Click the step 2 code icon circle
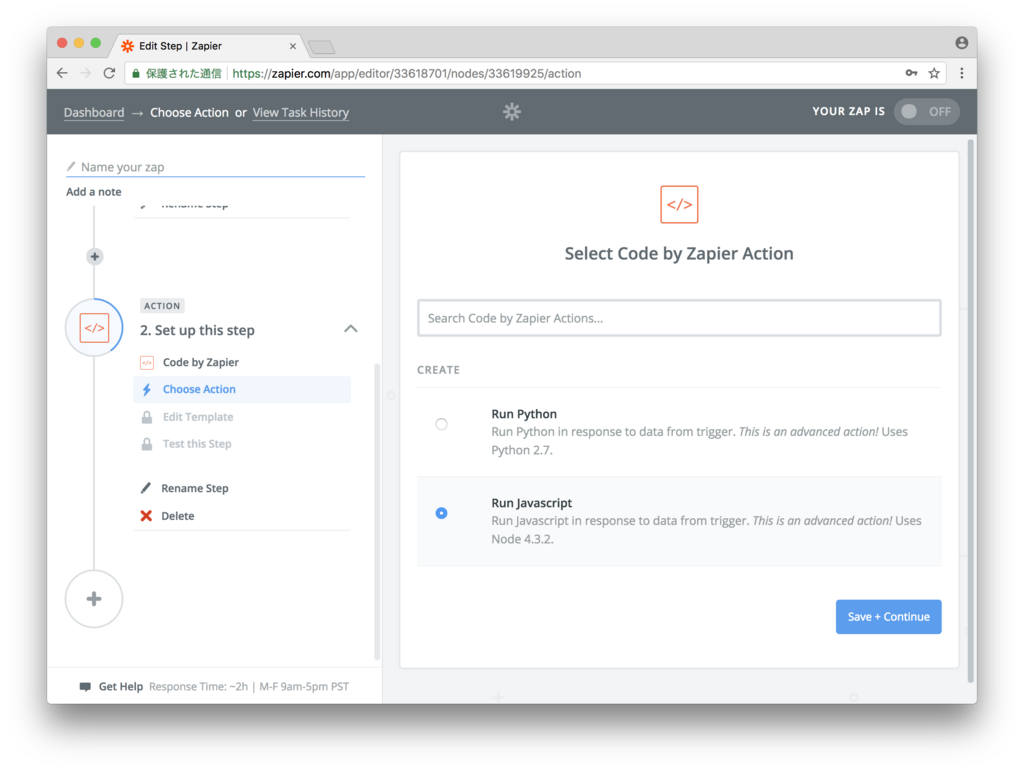 pos(94,328)
